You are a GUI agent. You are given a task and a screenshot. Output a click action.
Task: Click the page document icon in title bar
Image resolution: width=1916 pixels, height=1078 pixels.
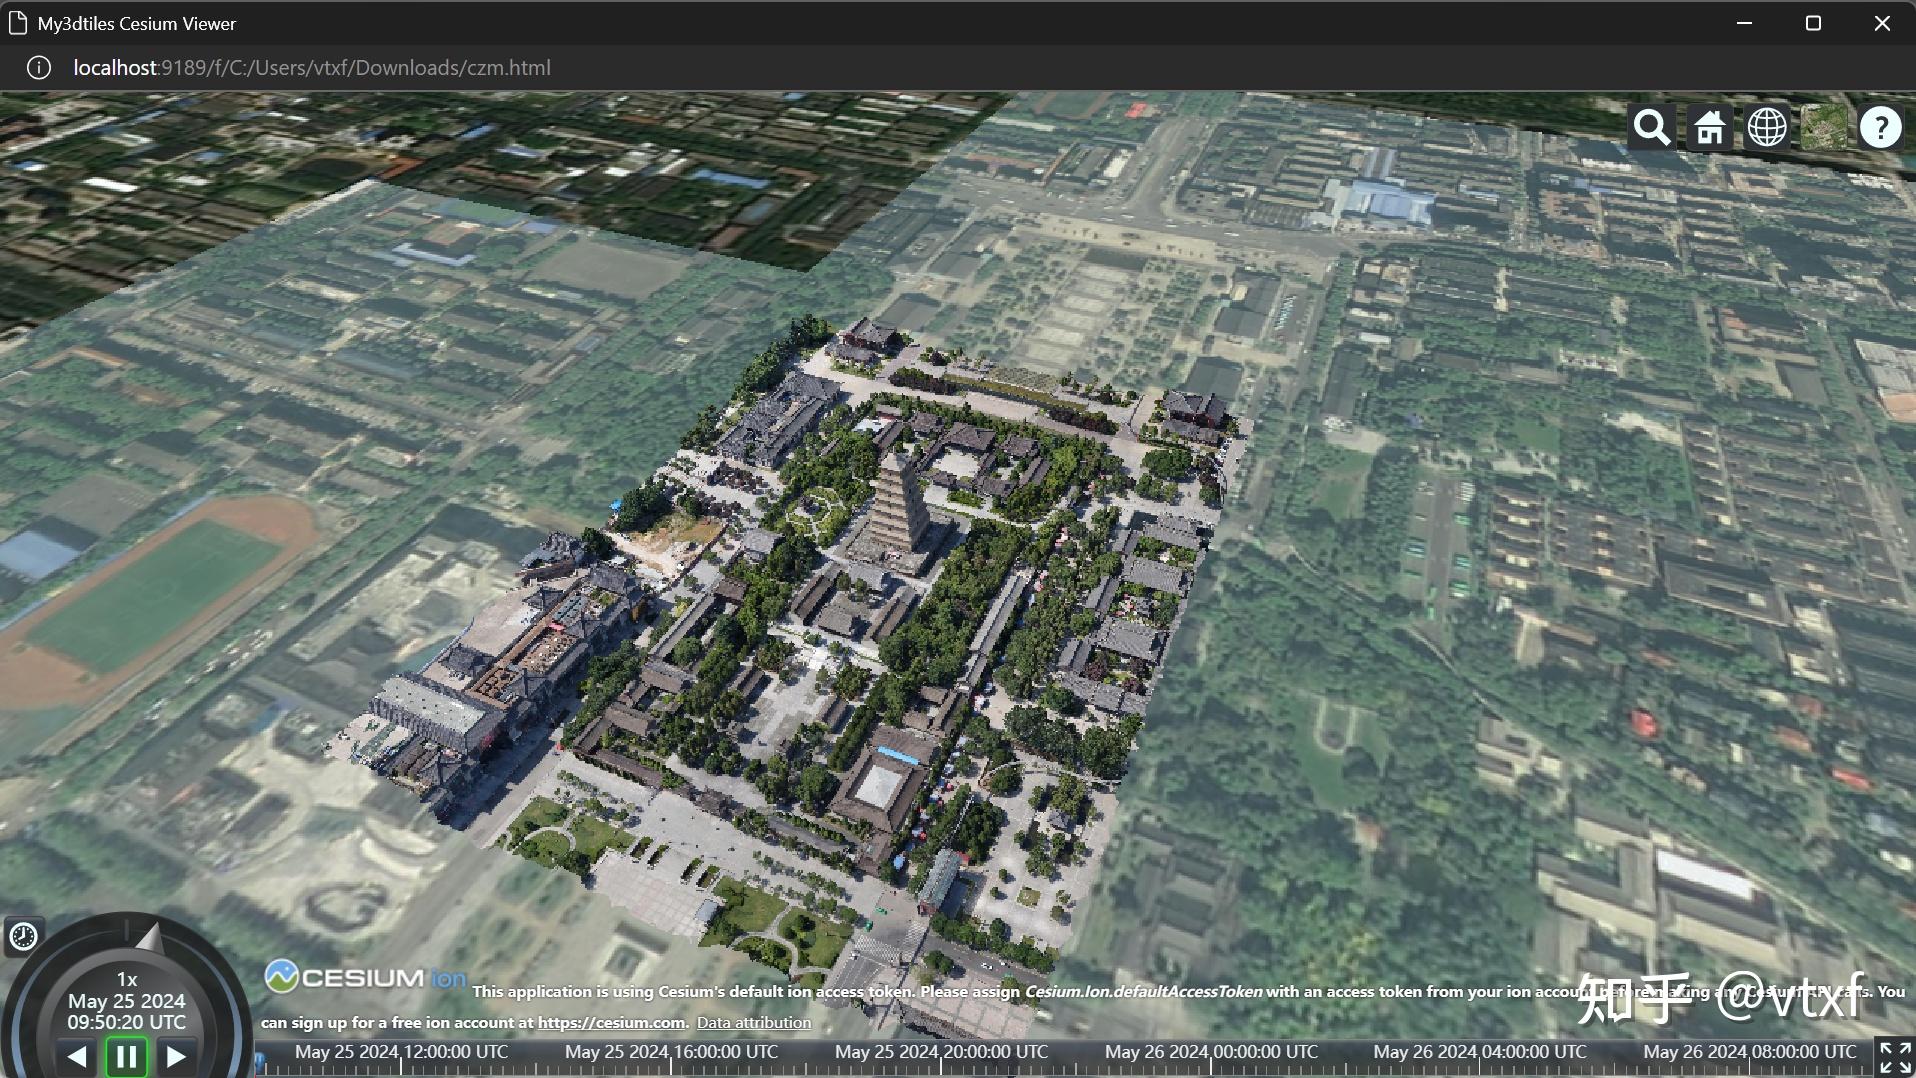[17, 23]
